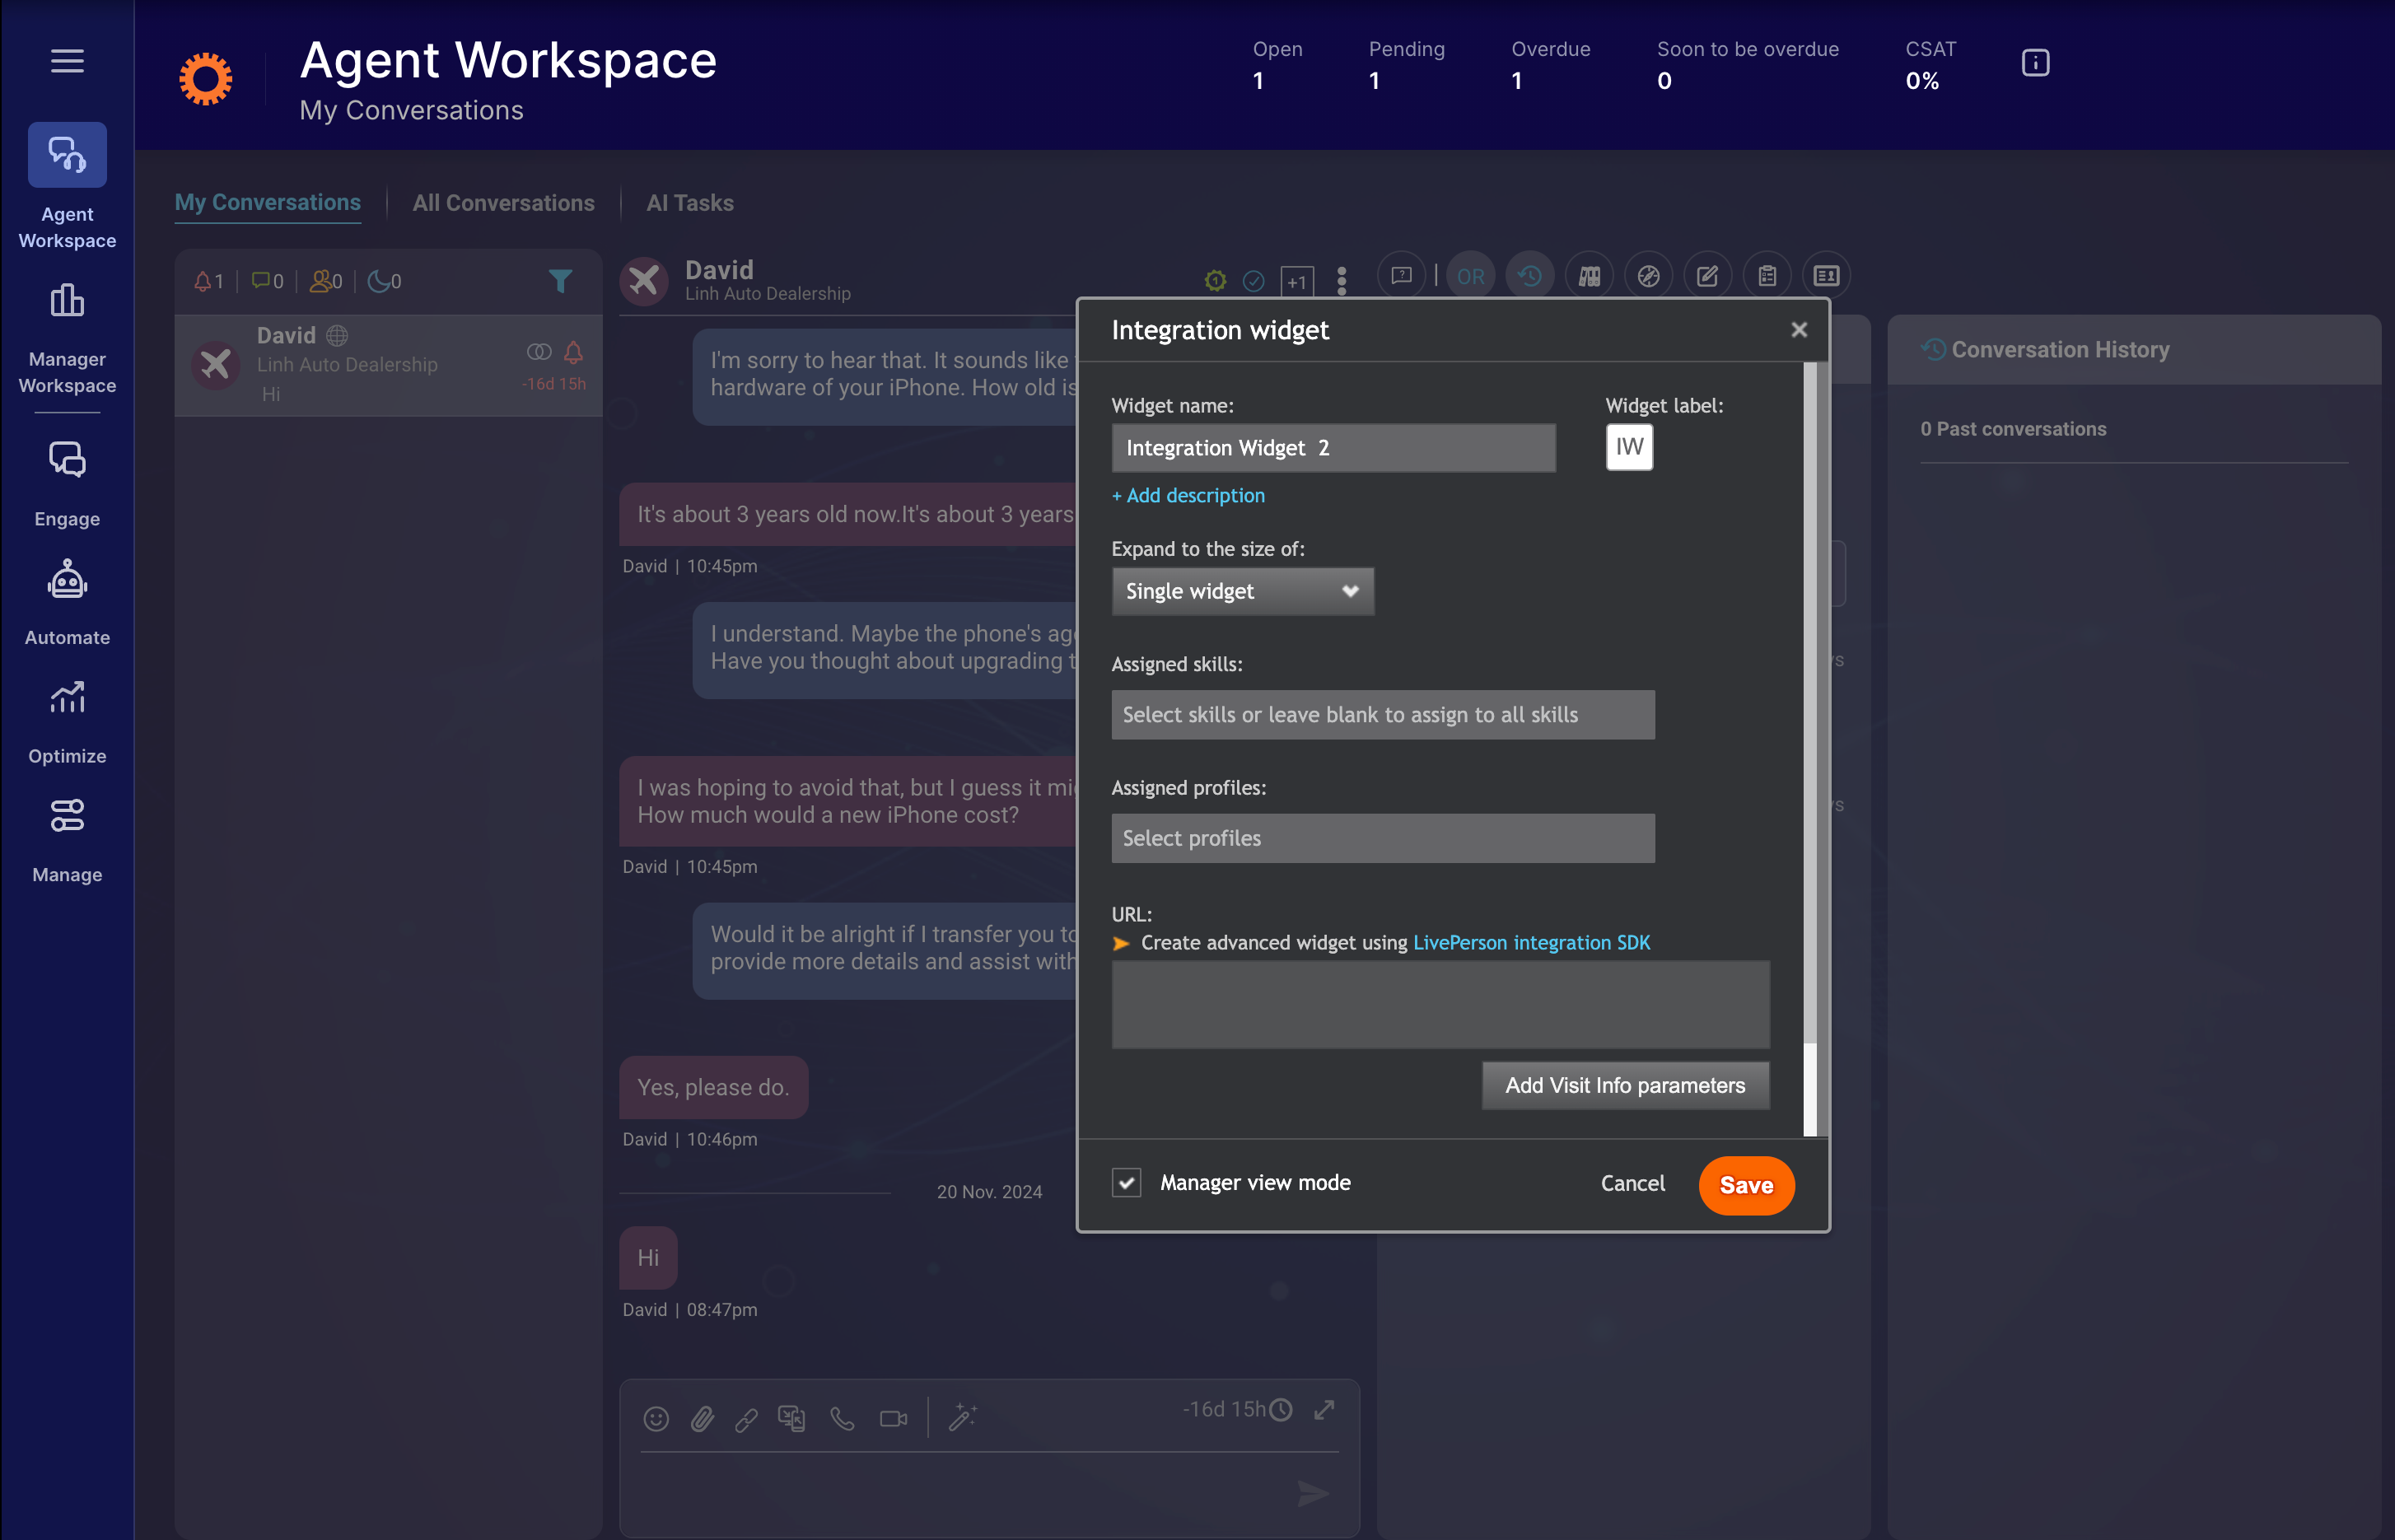The image size is (2395, 1540).
Task: Expand the message composer area
Action: [x=1324, y=1410]
